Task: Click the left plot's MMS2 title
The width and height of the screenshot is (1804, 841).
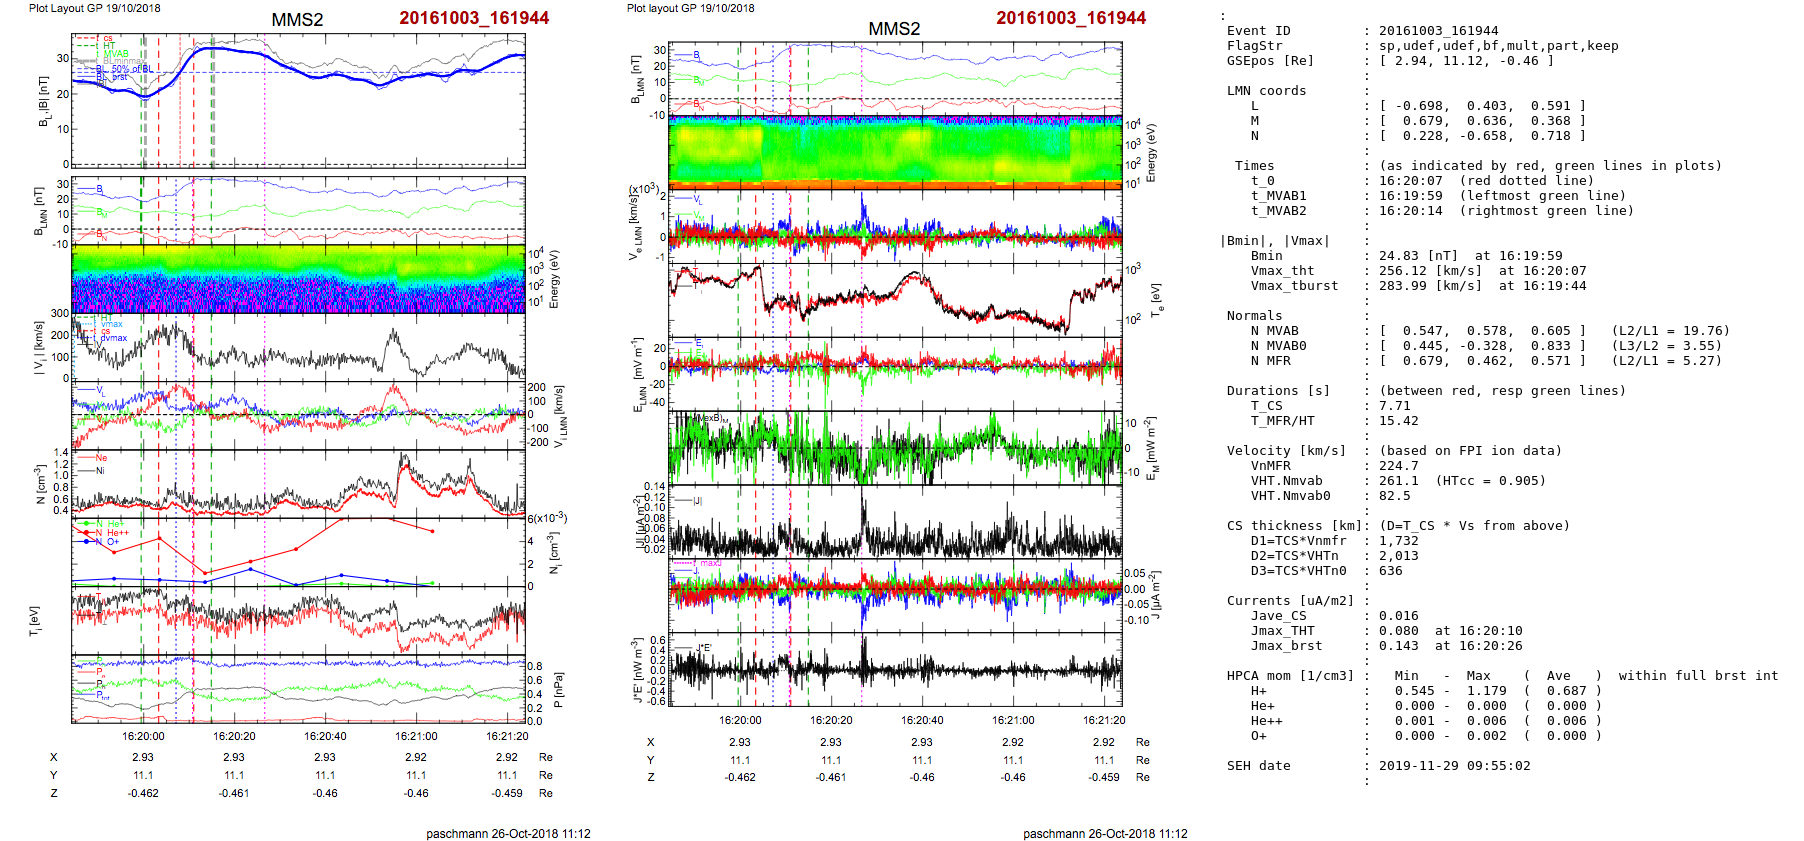Action: [297, 20]
